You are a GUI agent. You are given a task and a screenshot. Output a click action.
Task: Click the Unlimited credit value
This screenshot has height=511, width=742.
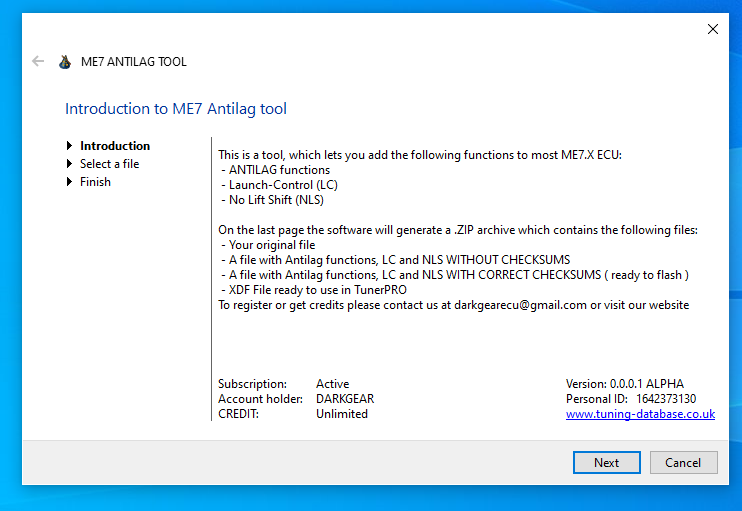coord(341,414)
